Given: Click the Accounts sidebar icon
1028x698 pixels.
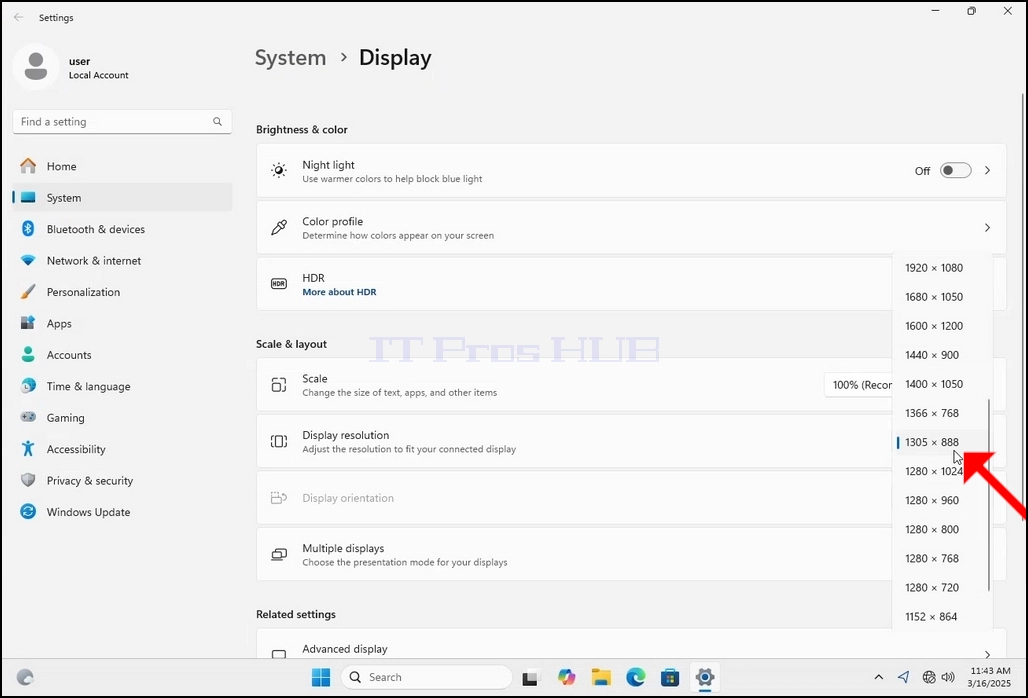Looking at the screenshot, I should [x=28, y=355].
